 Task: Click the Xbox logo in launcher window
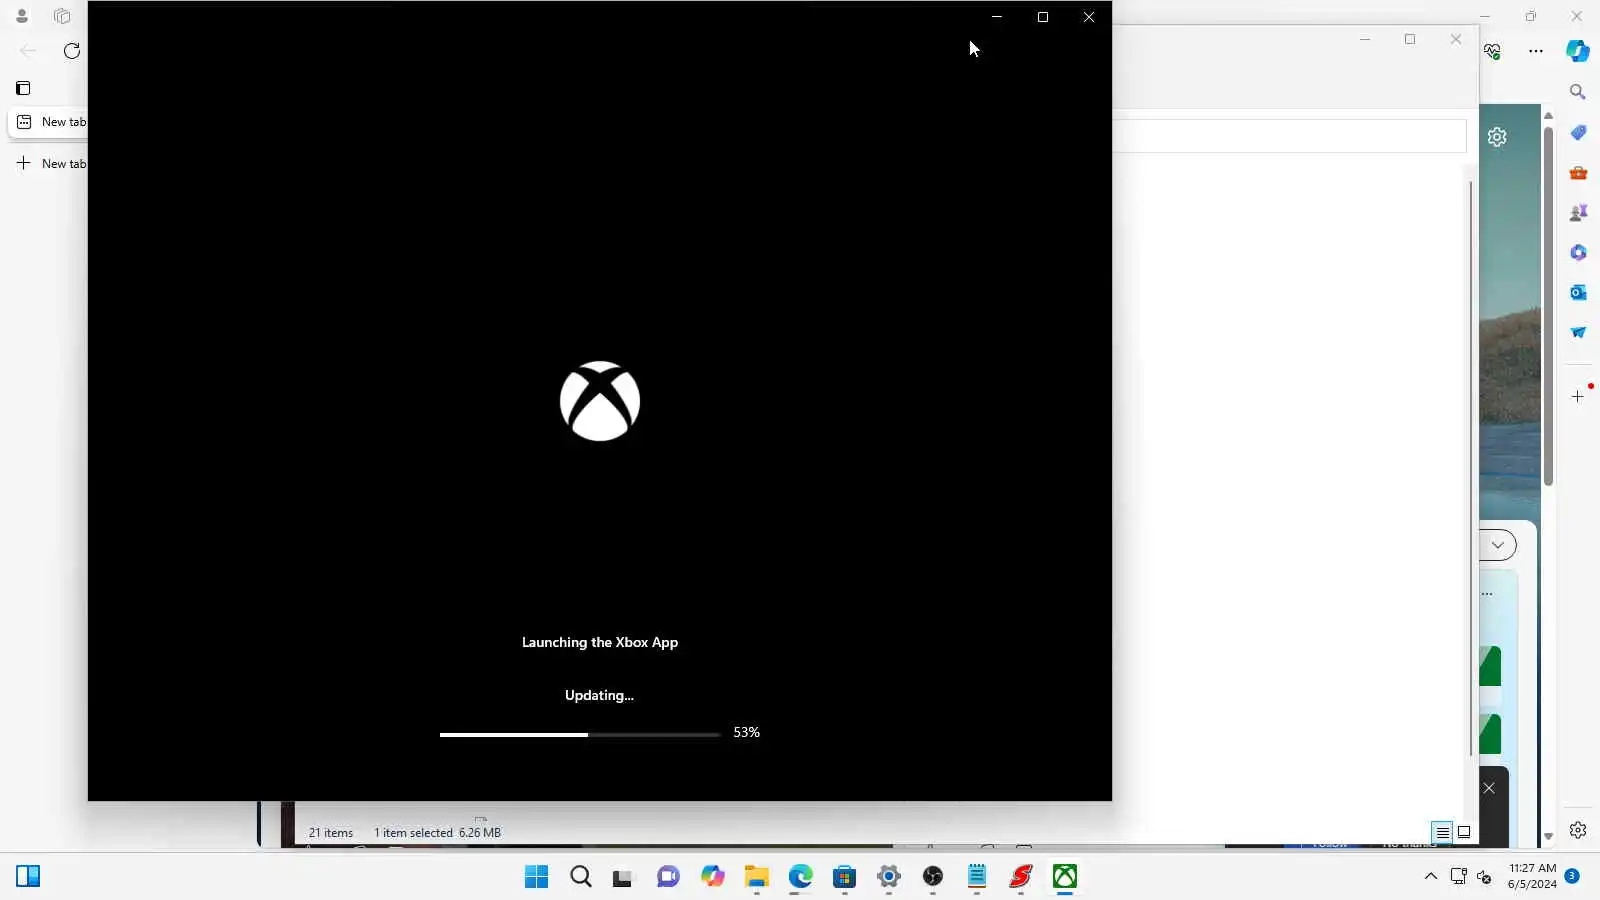(600, 401)
